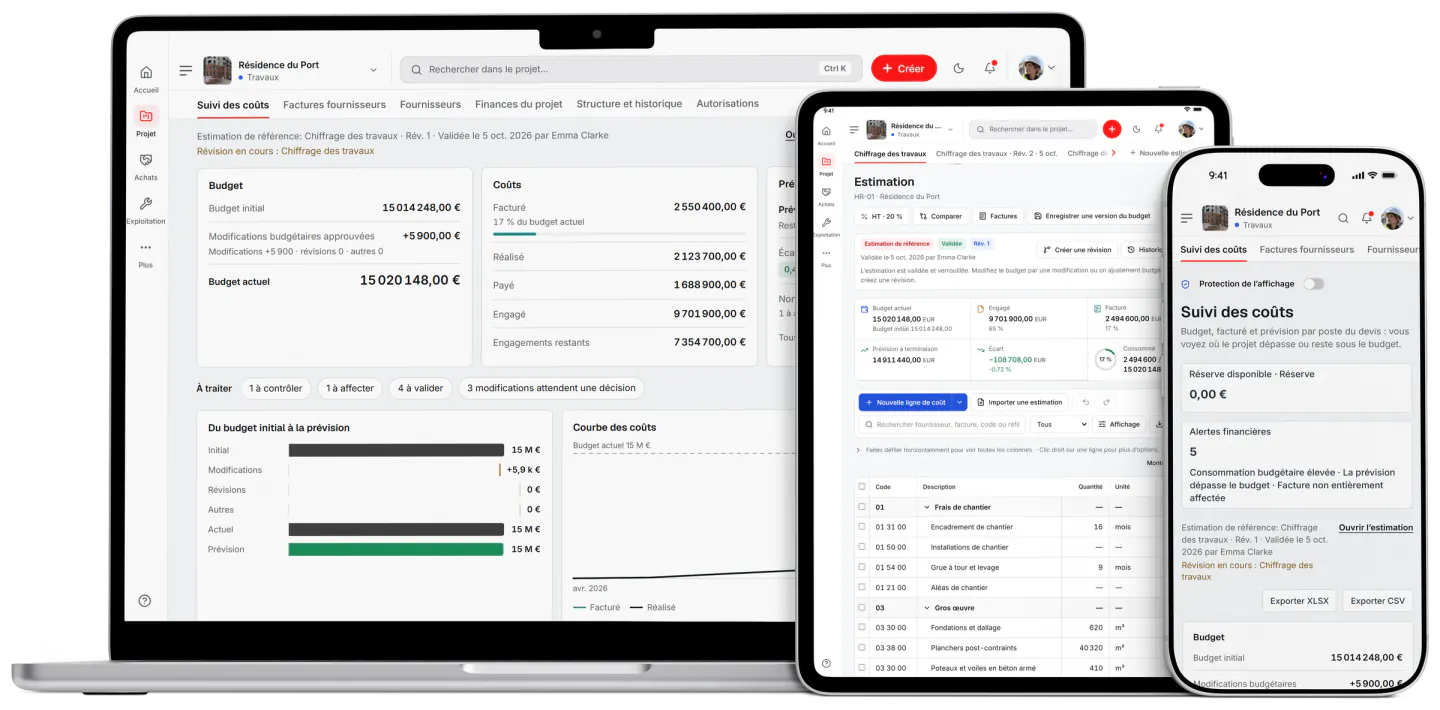This screenshot has width=1440, height=710.
Task: Open avatar chevron menu on the phone
Action: 1411,218
